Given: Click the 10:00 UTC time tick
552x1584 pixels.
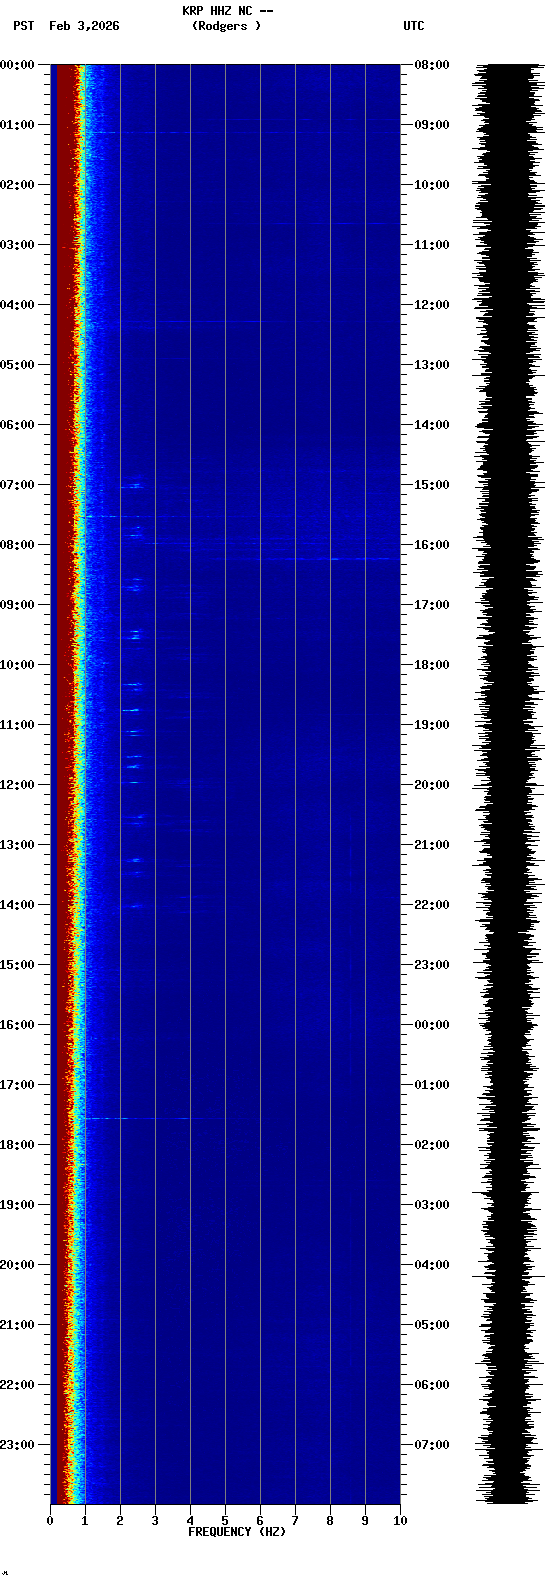Looking at the screenshot, I should click(432, 185).
